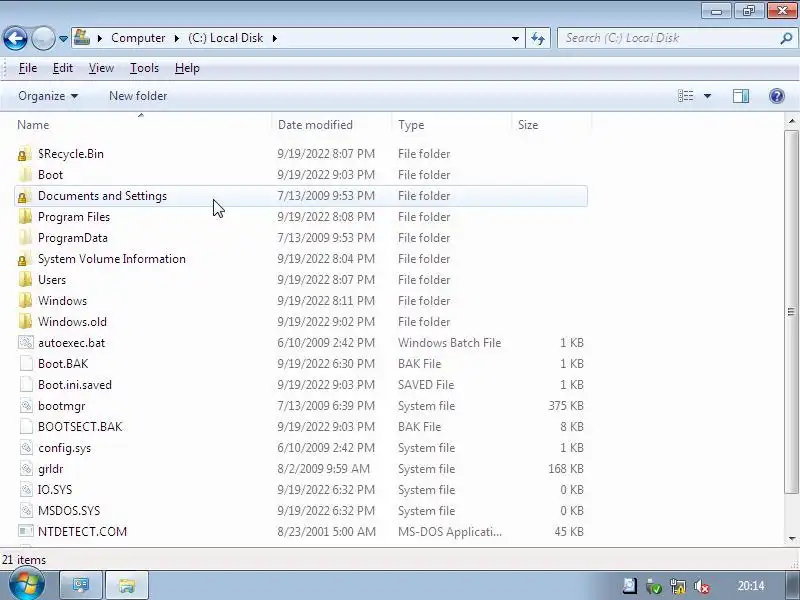The width and height of the screenshot is (800, 600).
Task: Click the taskbar clock showing 20:14
Action: pos(751,586)
